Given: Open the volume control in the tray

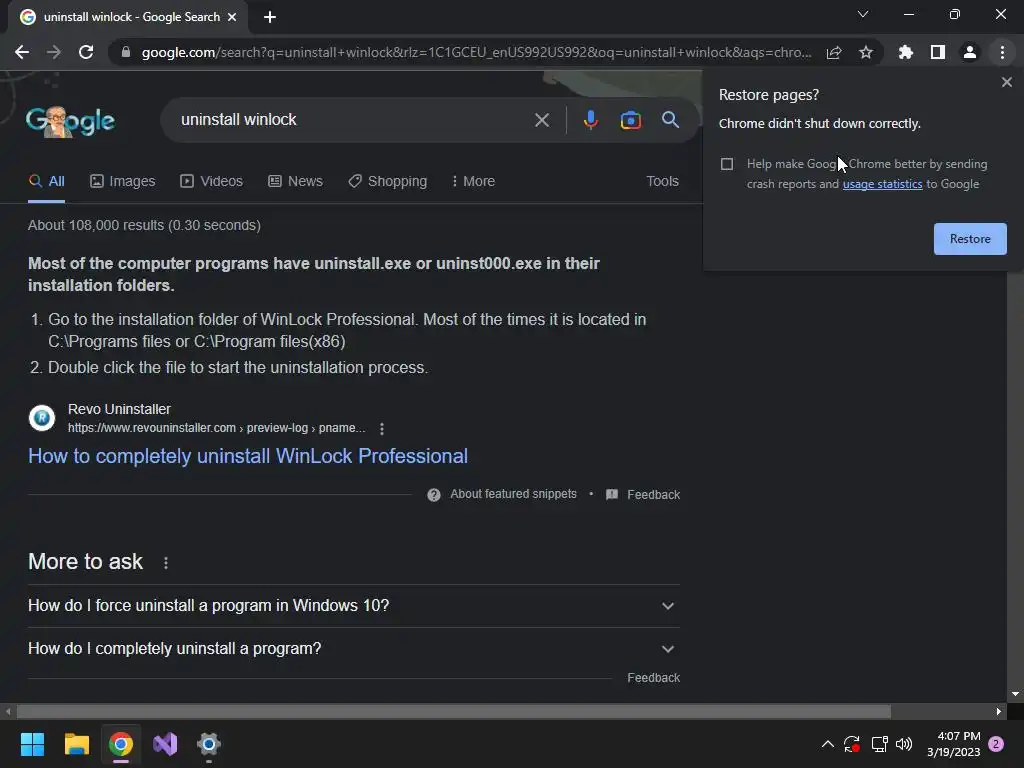Looking at the screenshot, I should [904, 744].
